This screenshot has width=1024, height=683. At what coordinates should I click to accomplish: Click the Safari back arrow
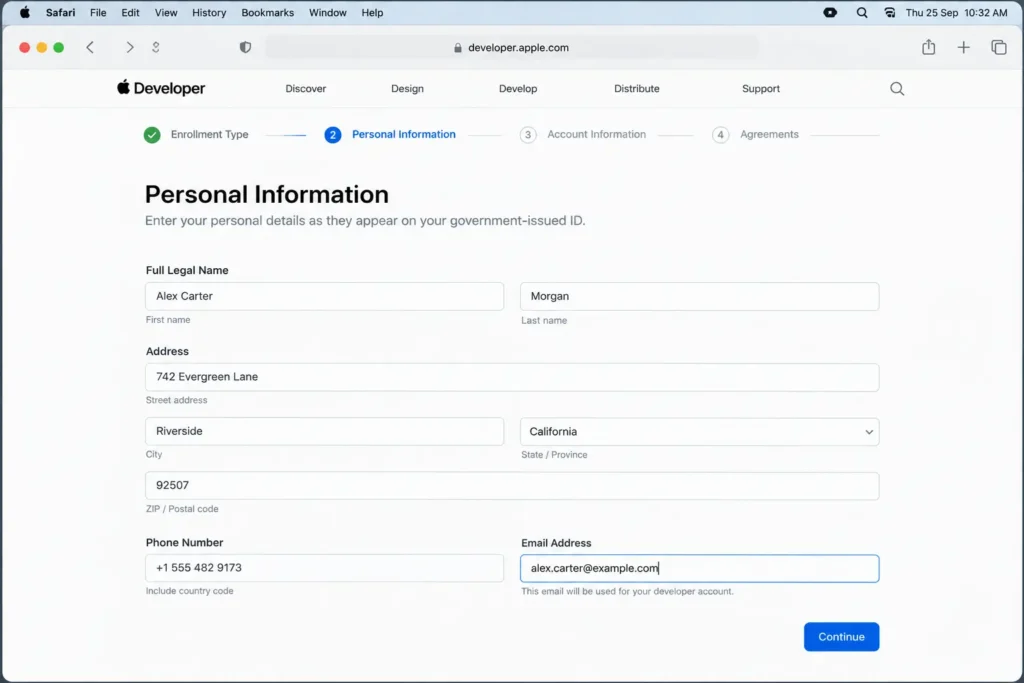90,47
